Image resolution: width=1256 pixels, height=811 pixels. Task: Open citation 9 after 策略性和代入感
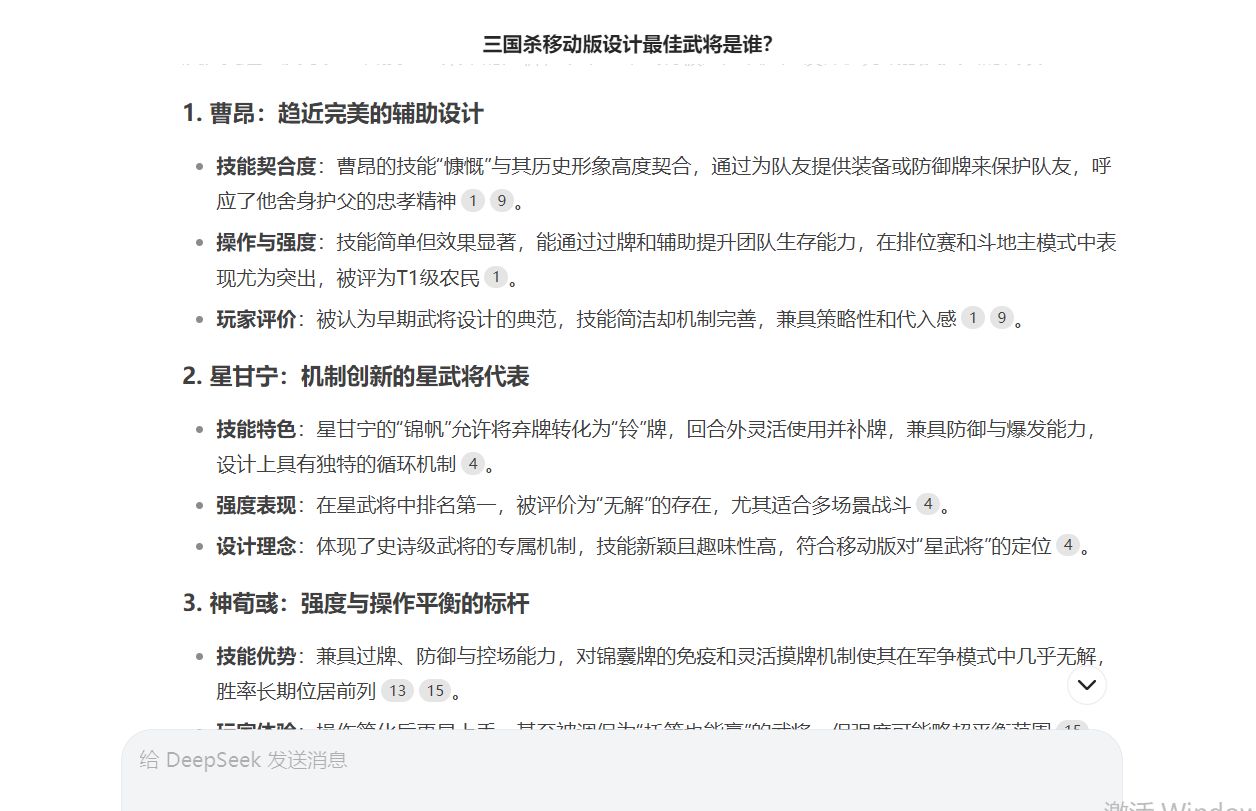[1001, 318]
